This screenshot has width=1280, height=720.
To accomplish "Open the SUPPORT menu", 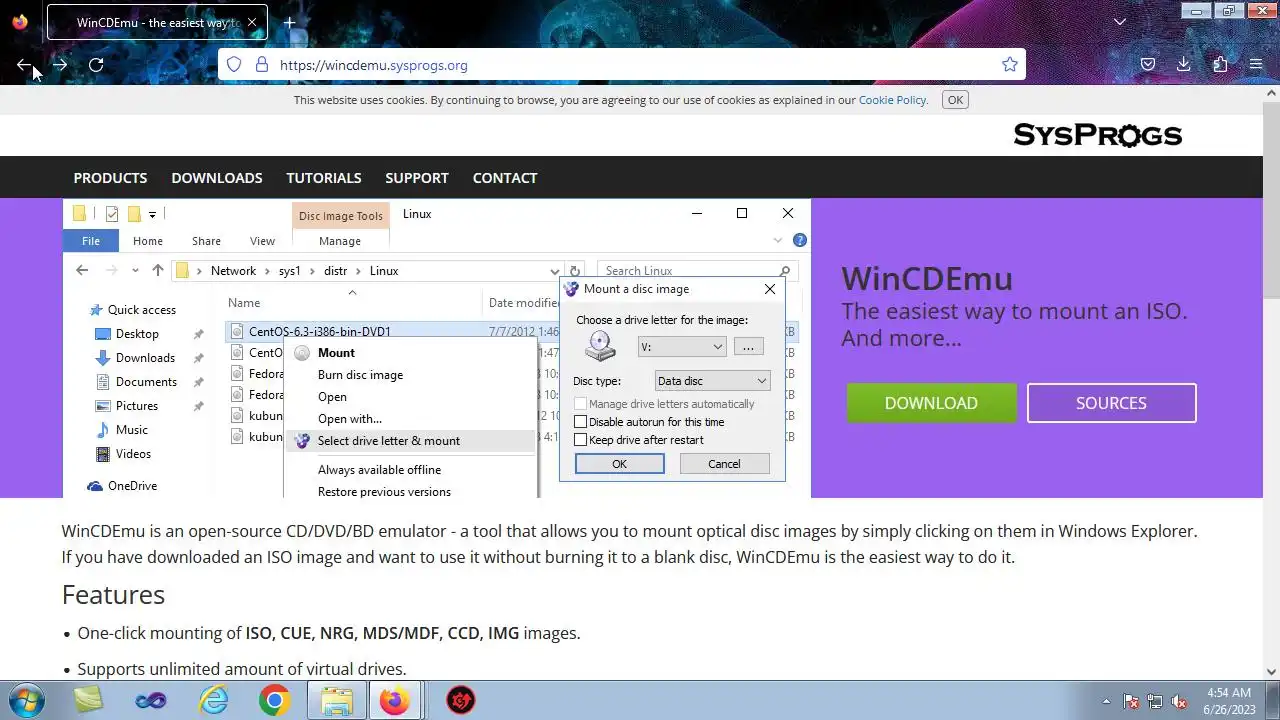I will pos(417,178).
